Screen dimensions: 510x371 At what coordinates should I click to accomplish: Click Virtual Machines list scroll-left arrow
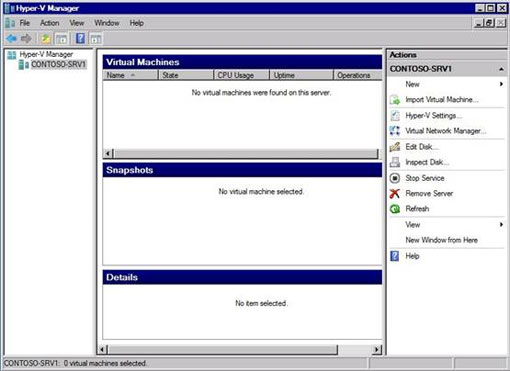(108, 154)
